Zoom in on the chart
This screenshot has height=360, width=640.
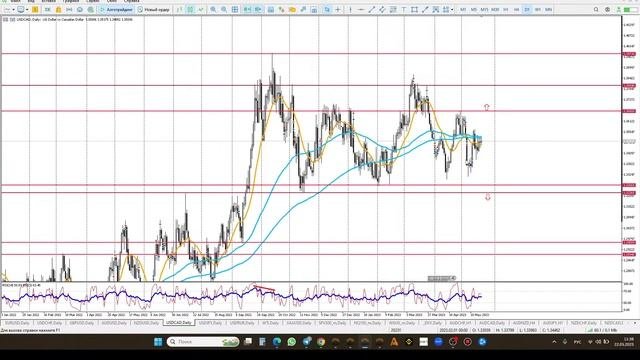click(x=213, y=9)
